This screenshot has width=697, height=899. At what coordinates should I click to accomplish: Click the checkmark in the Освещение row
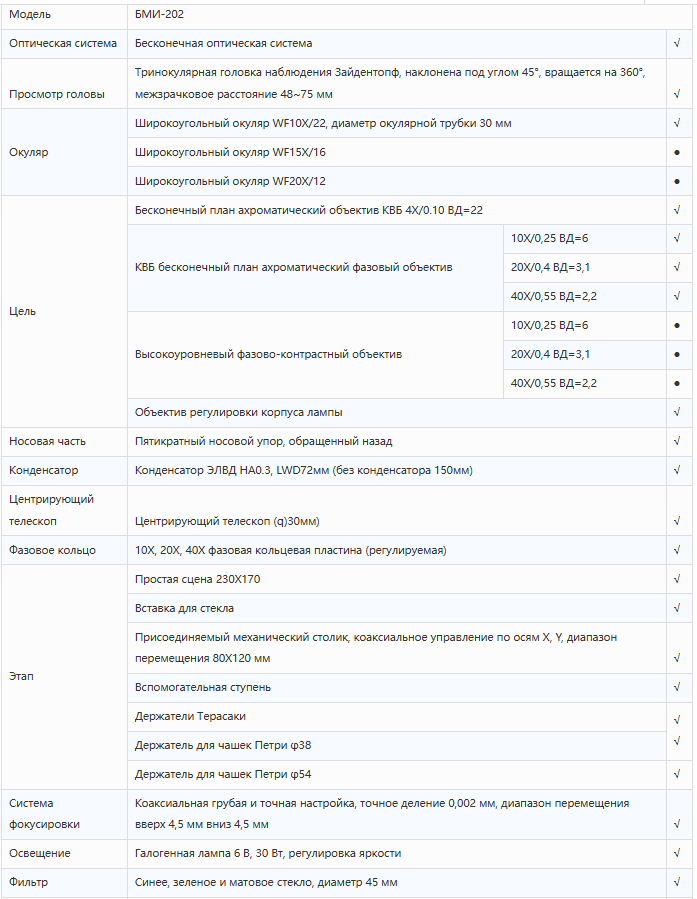pyautogui.click(x=678, y=854)
